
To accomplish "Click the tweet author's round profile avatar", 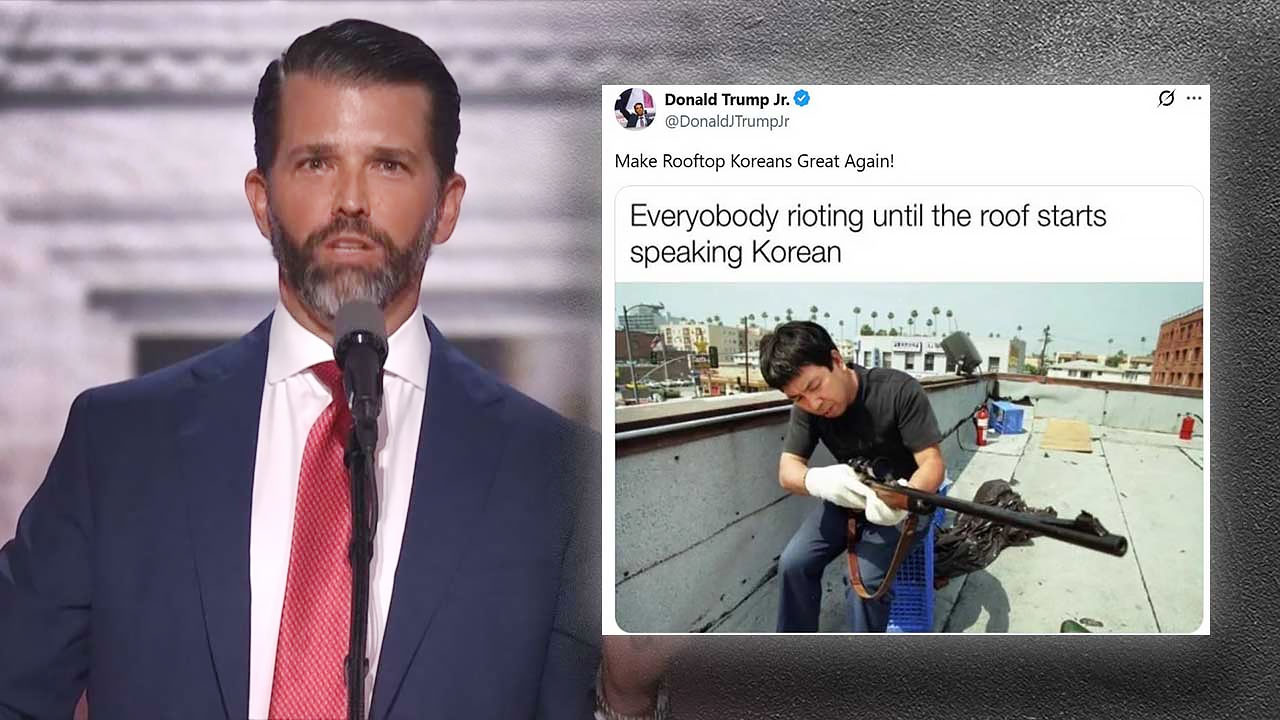I will (634, 108).
